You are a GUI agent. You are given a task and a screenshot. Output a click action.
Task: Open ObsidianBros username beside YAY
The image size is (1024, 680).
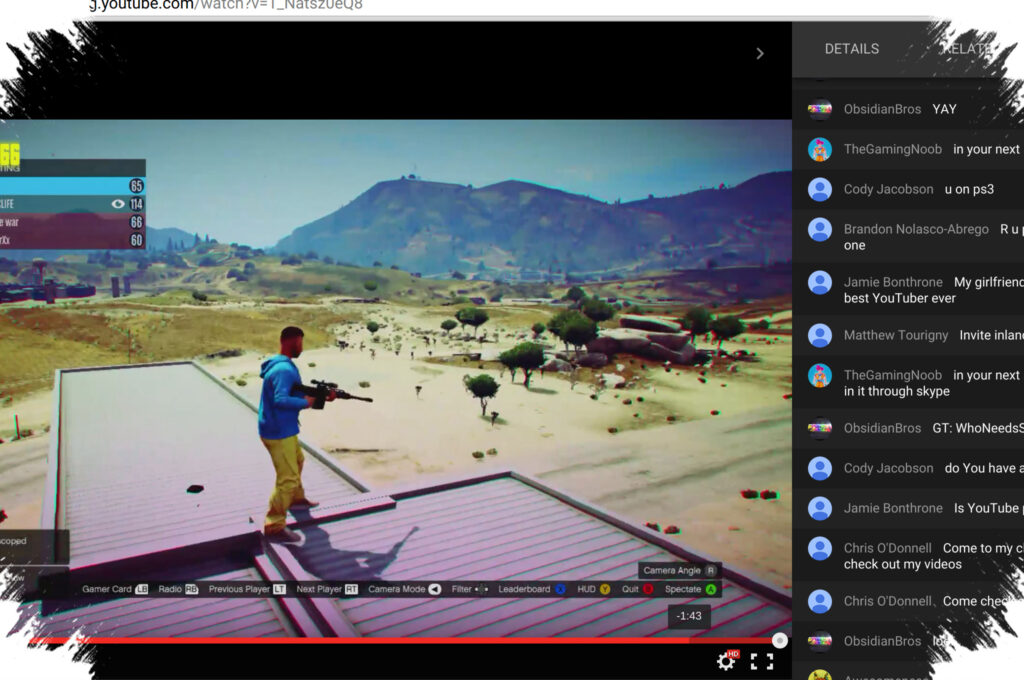point(882,109)
